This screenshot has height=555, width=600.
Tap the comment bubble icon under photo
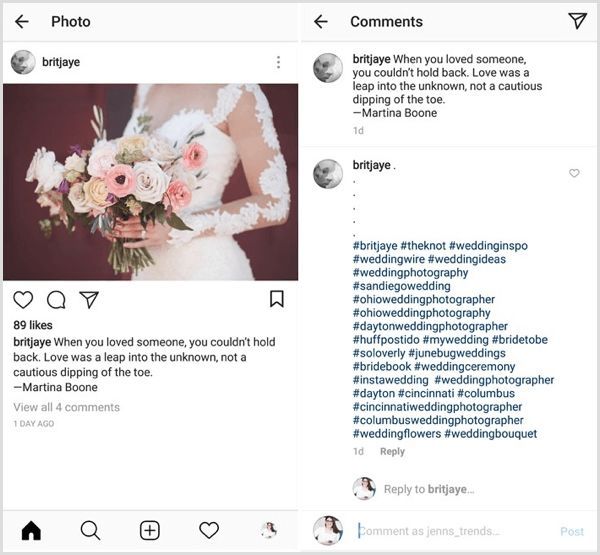(56, 299)
